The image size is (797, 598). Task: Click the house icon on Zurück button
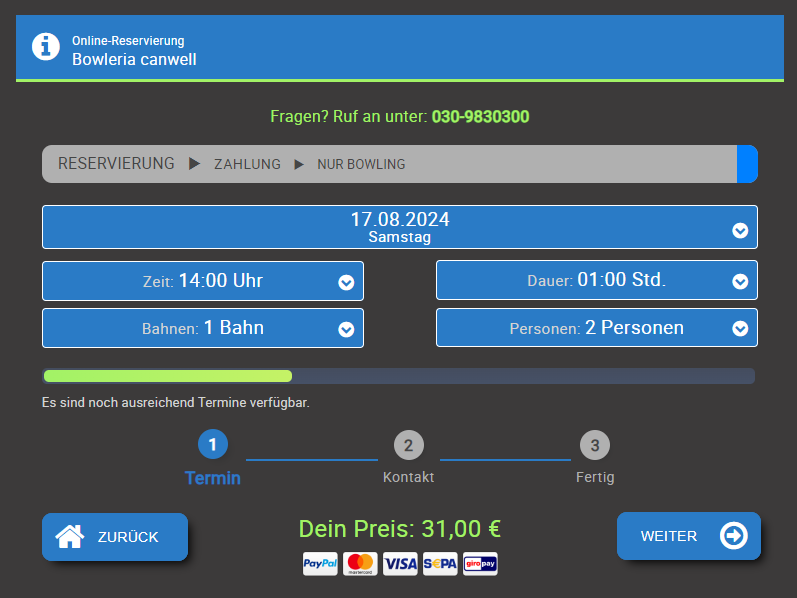[x=70, y=537]
